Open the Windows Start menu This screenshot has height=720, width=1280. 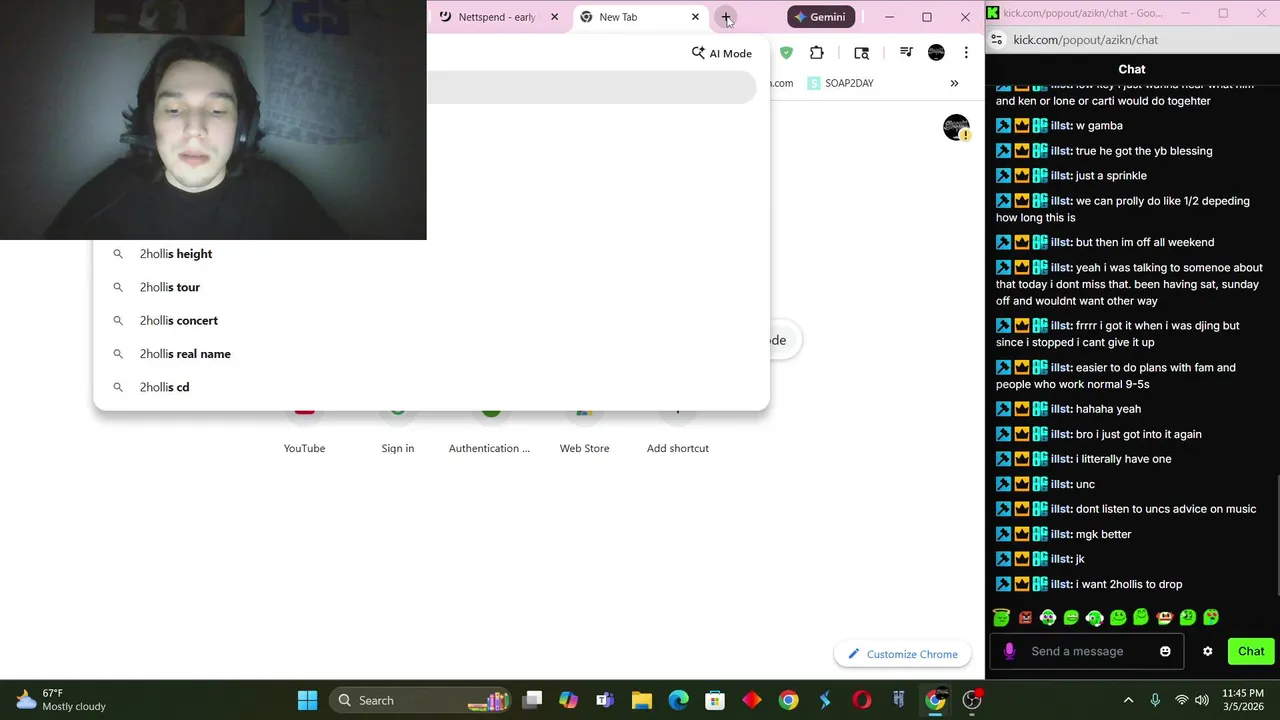point(307,700)
